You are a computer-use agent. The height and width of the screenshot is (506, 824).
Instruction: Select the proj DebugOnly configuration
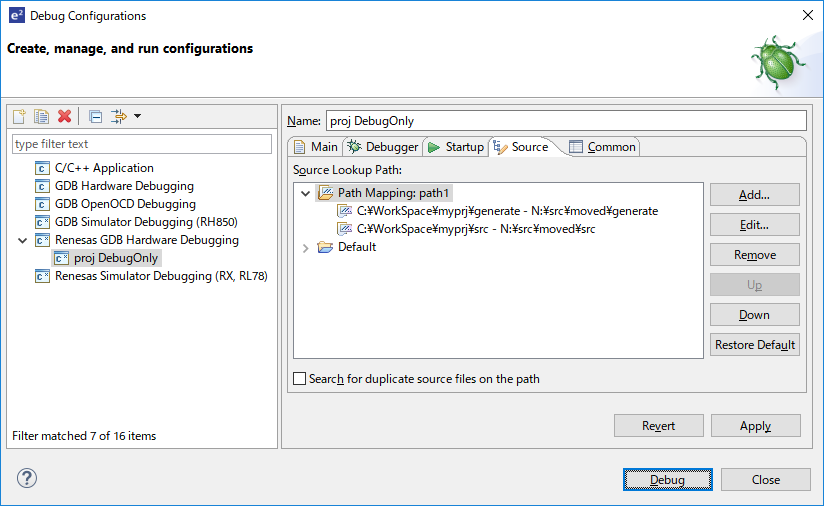115,258
